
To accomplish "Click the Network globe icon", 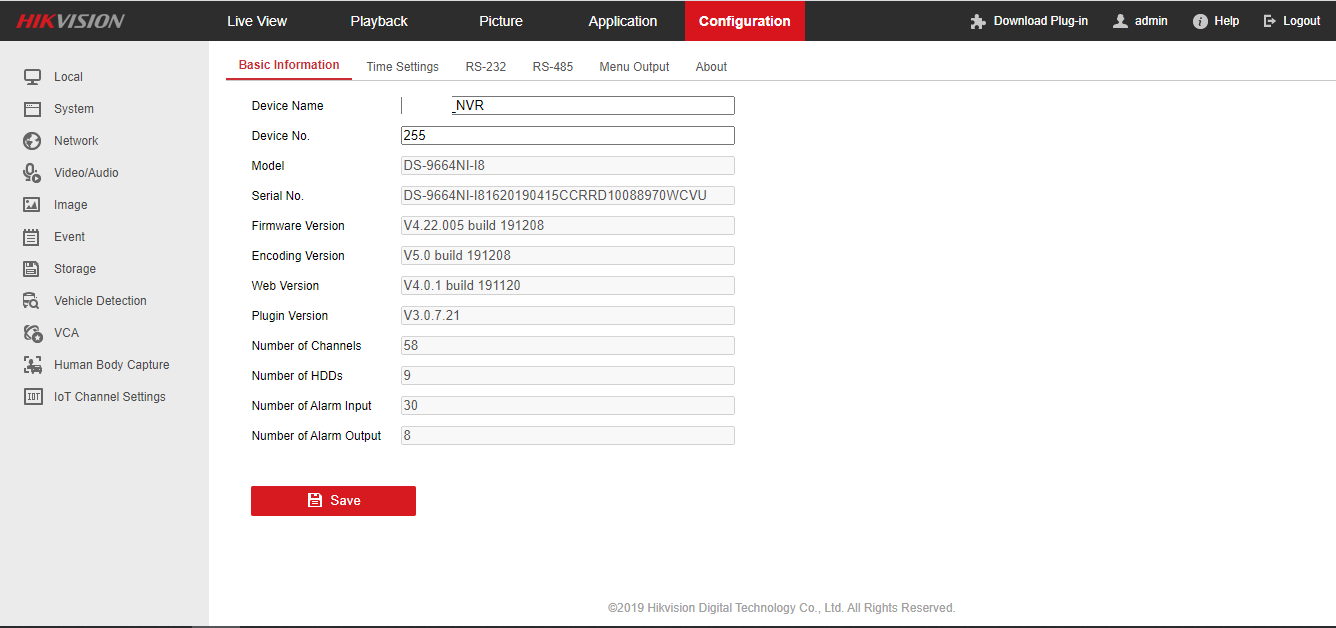I will [x=32, y=141].
